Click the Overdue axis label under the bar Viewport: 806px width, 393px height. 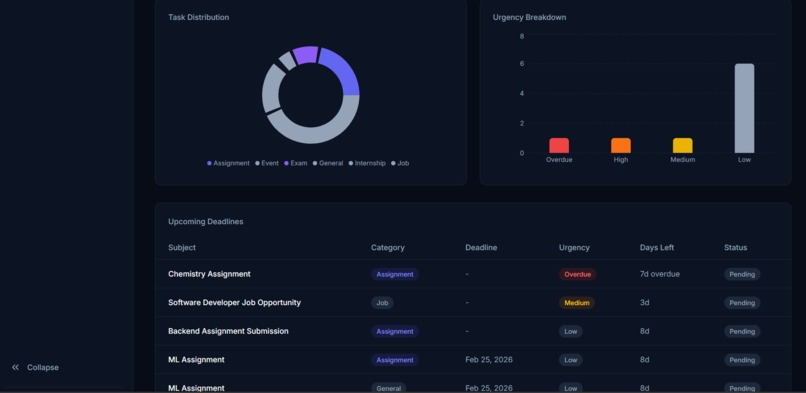tap(559, 160)
